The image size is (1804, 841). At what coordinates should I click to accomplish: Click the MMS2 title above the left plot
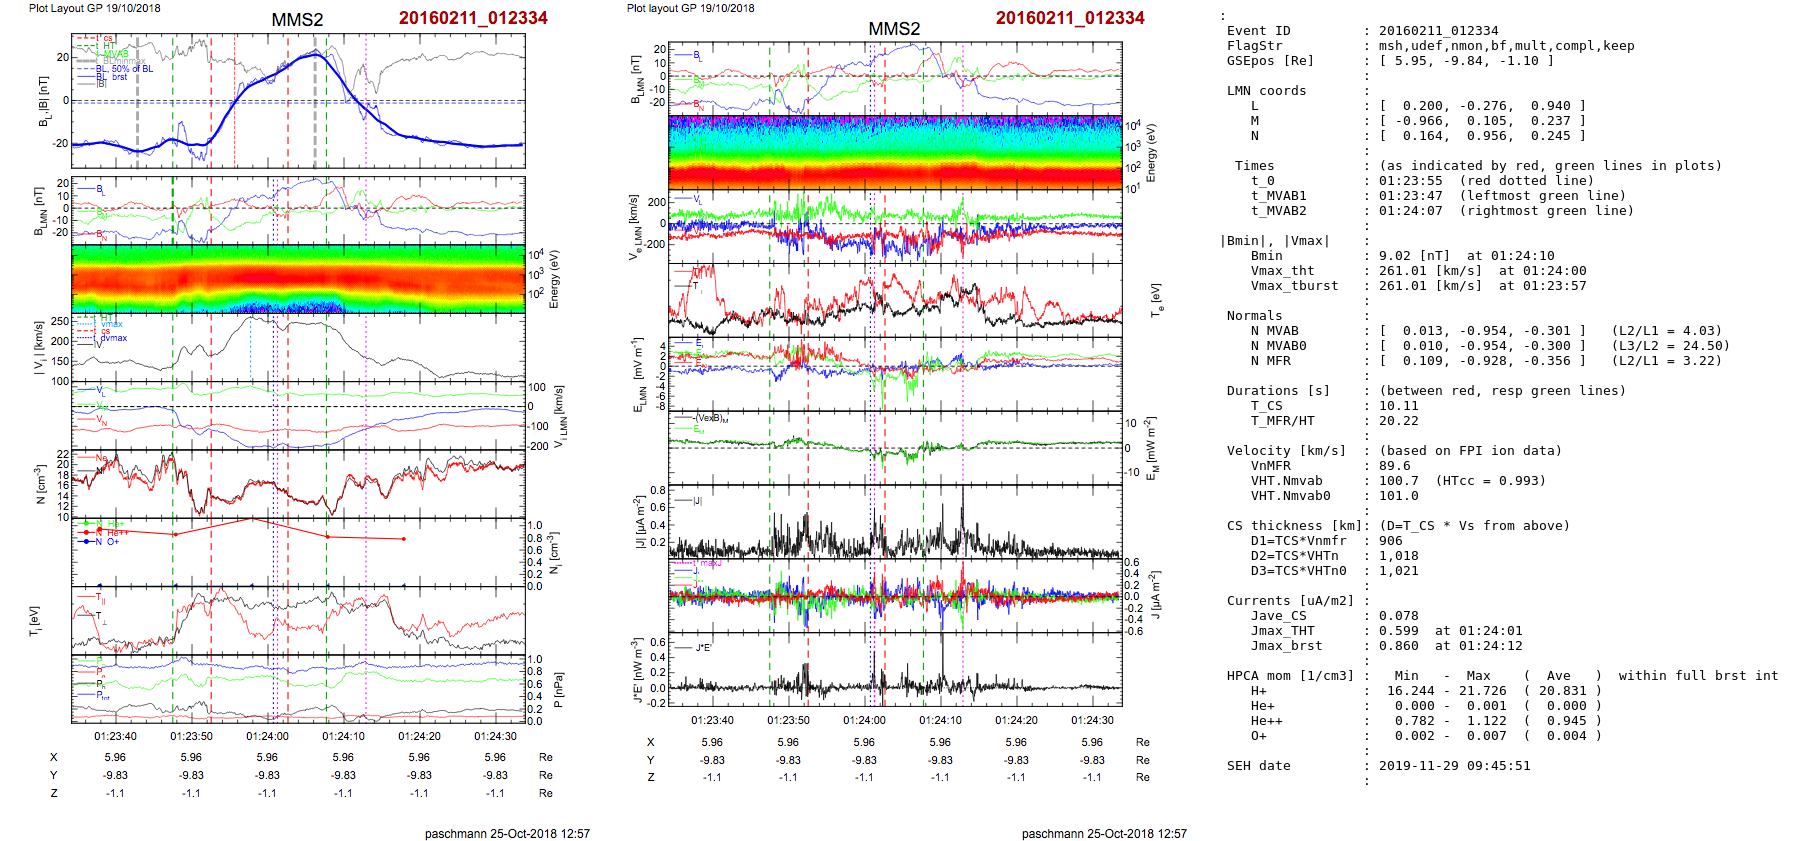tap(297, 20)
